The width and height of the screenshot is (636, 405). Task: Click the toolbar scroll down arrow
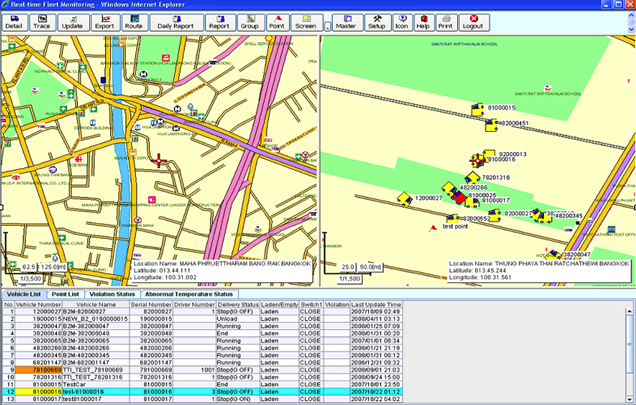631,29
